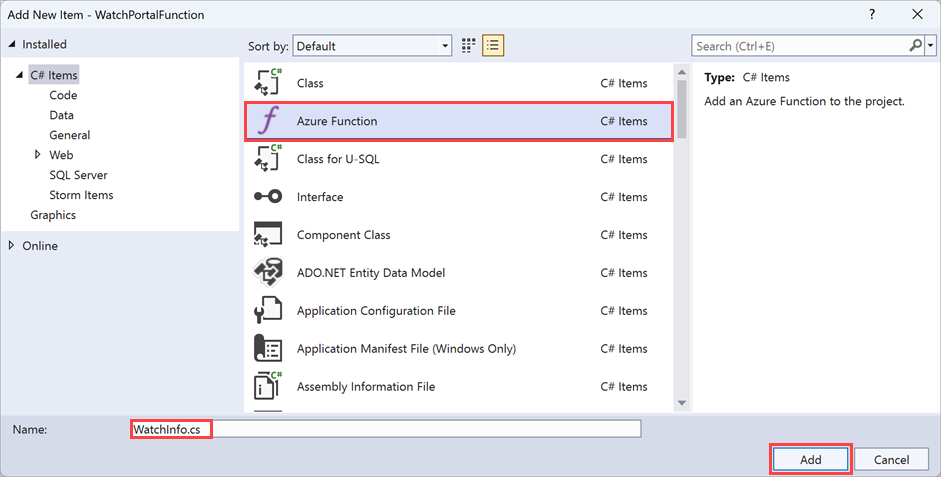
Task: Open the Sort by Default dropdown
Action: pyautogui.click(x=372, y=46)
